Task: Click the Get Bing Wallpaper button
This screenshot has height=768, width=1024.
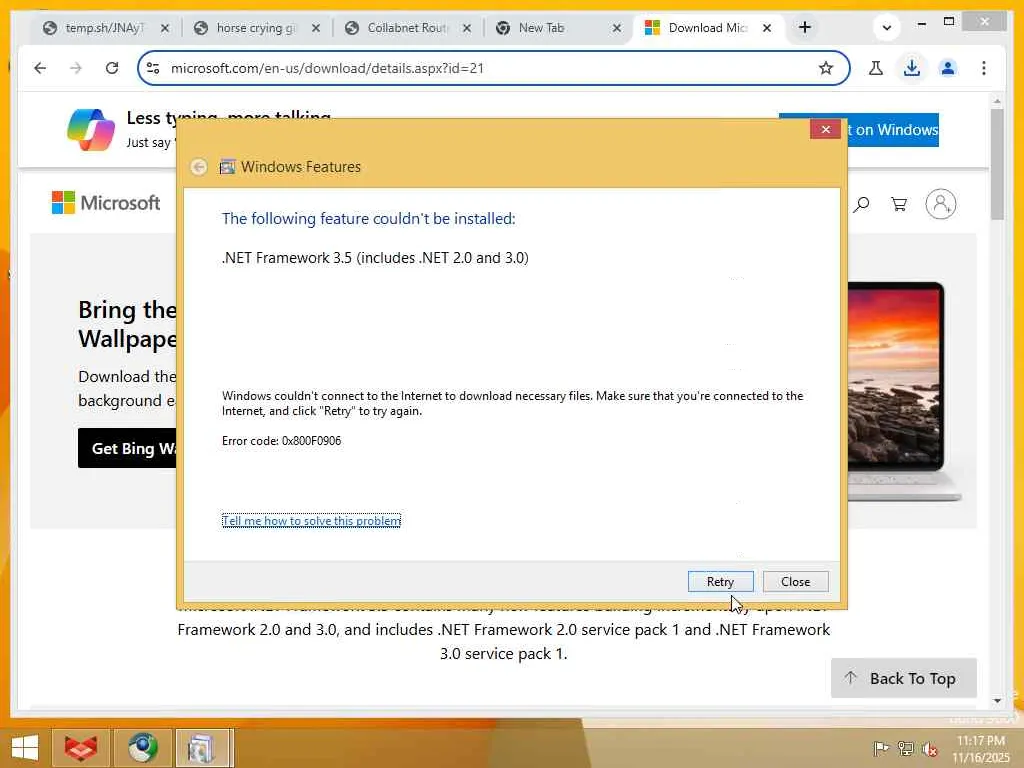Action: pos(127,448)
